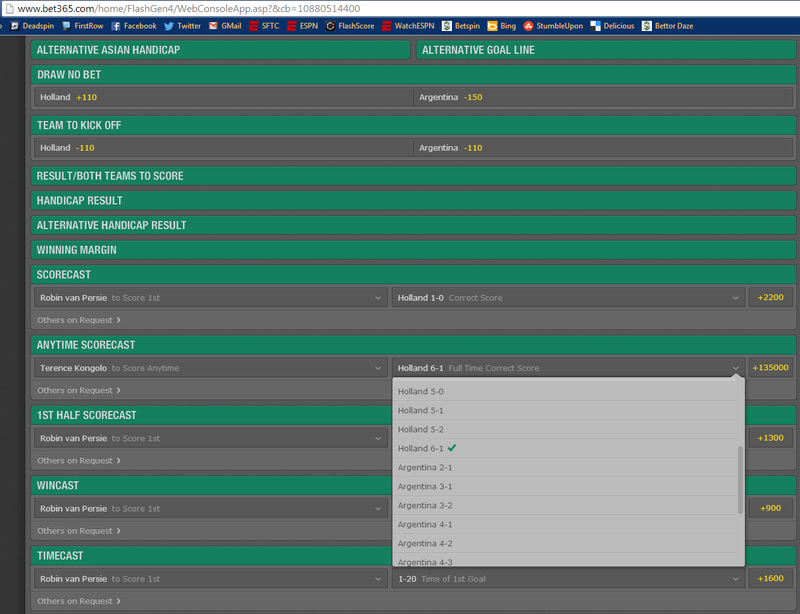Screen dimensions: 800x614
Task: Open the SFTC bookmark icon
Action: 254,26
